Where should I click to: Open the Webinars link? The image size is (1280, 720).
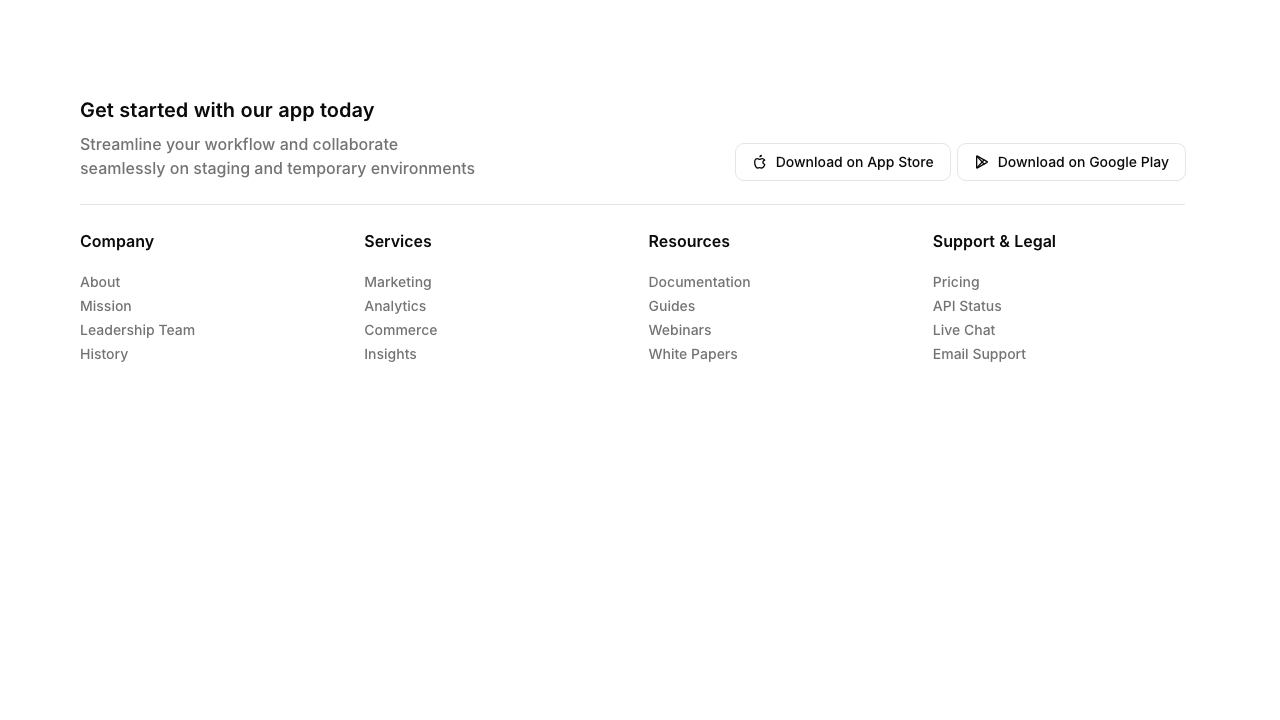click(x=680, y=330)
